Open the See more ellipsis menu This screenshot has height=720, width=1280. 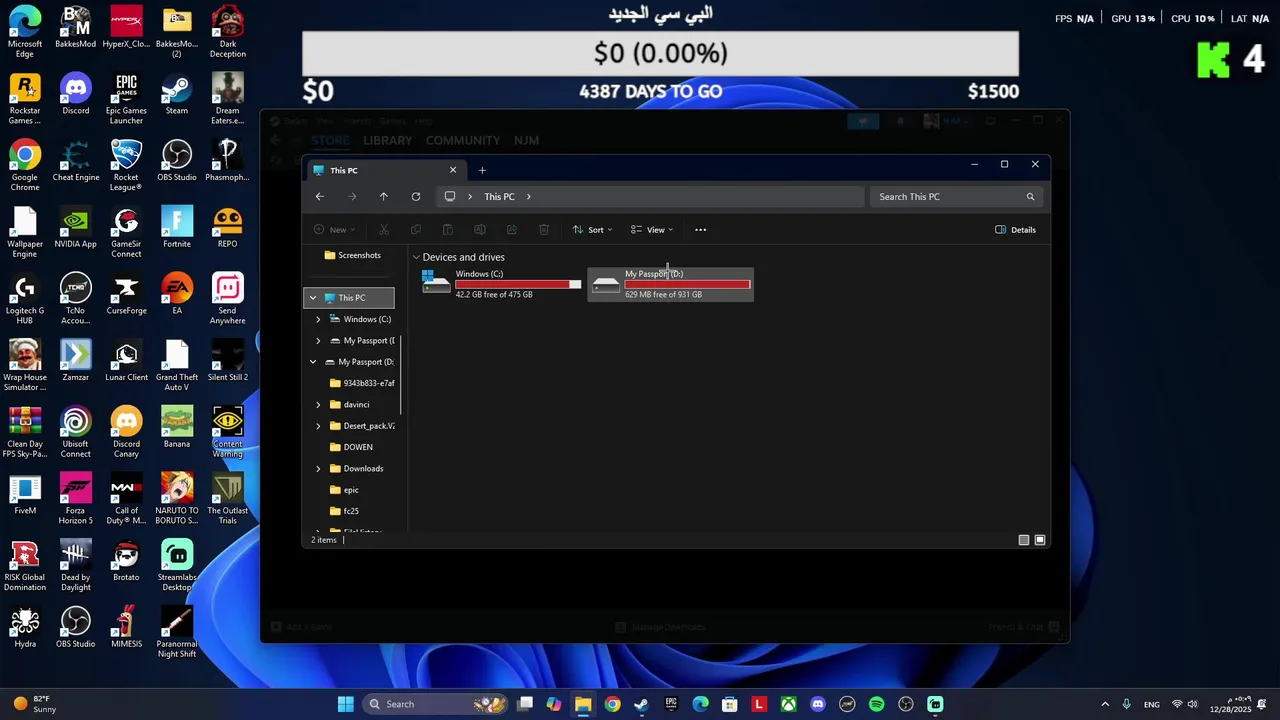click(x=700, y=230)
